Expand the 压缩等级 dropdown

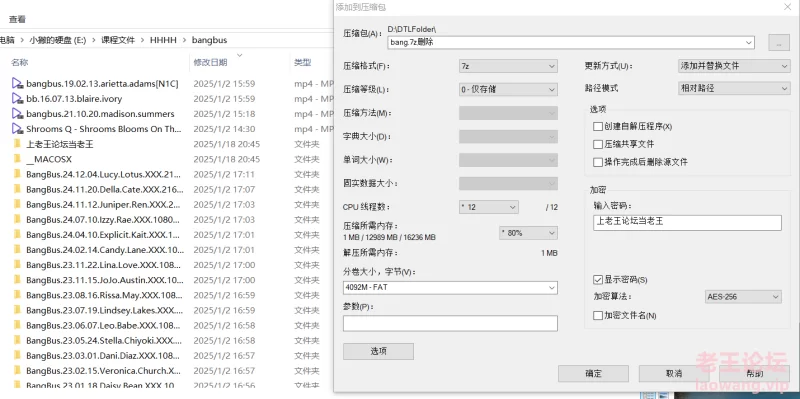point(508,89)
